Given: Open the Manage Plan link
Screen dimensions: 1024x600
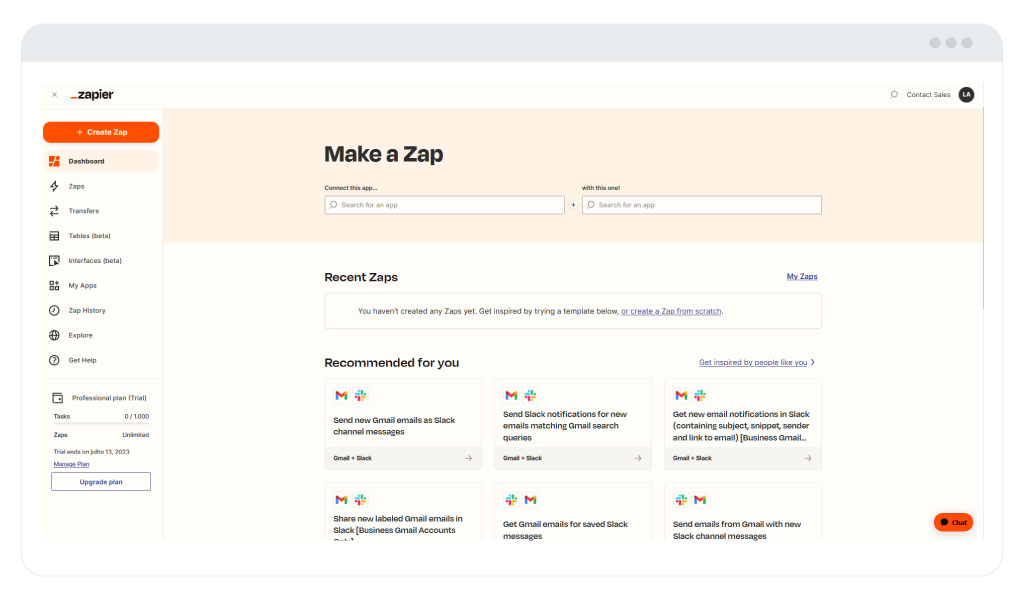Looking at the screenshot, I should coord(71,464).
